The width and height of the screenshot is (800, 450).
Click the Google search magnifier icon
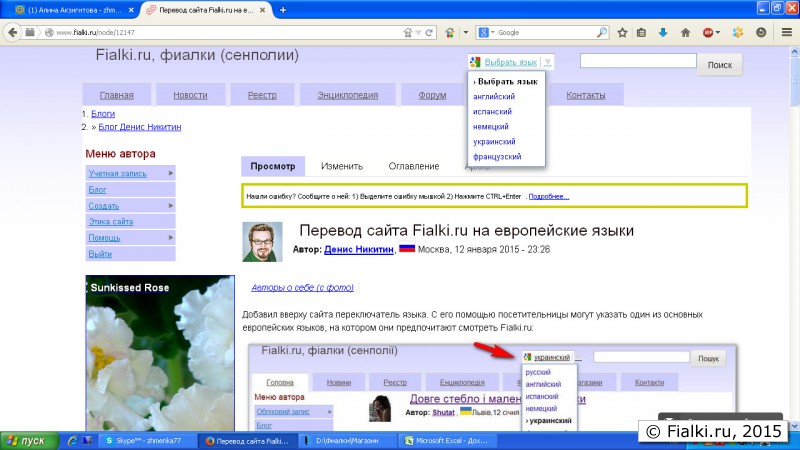(602, 32)
